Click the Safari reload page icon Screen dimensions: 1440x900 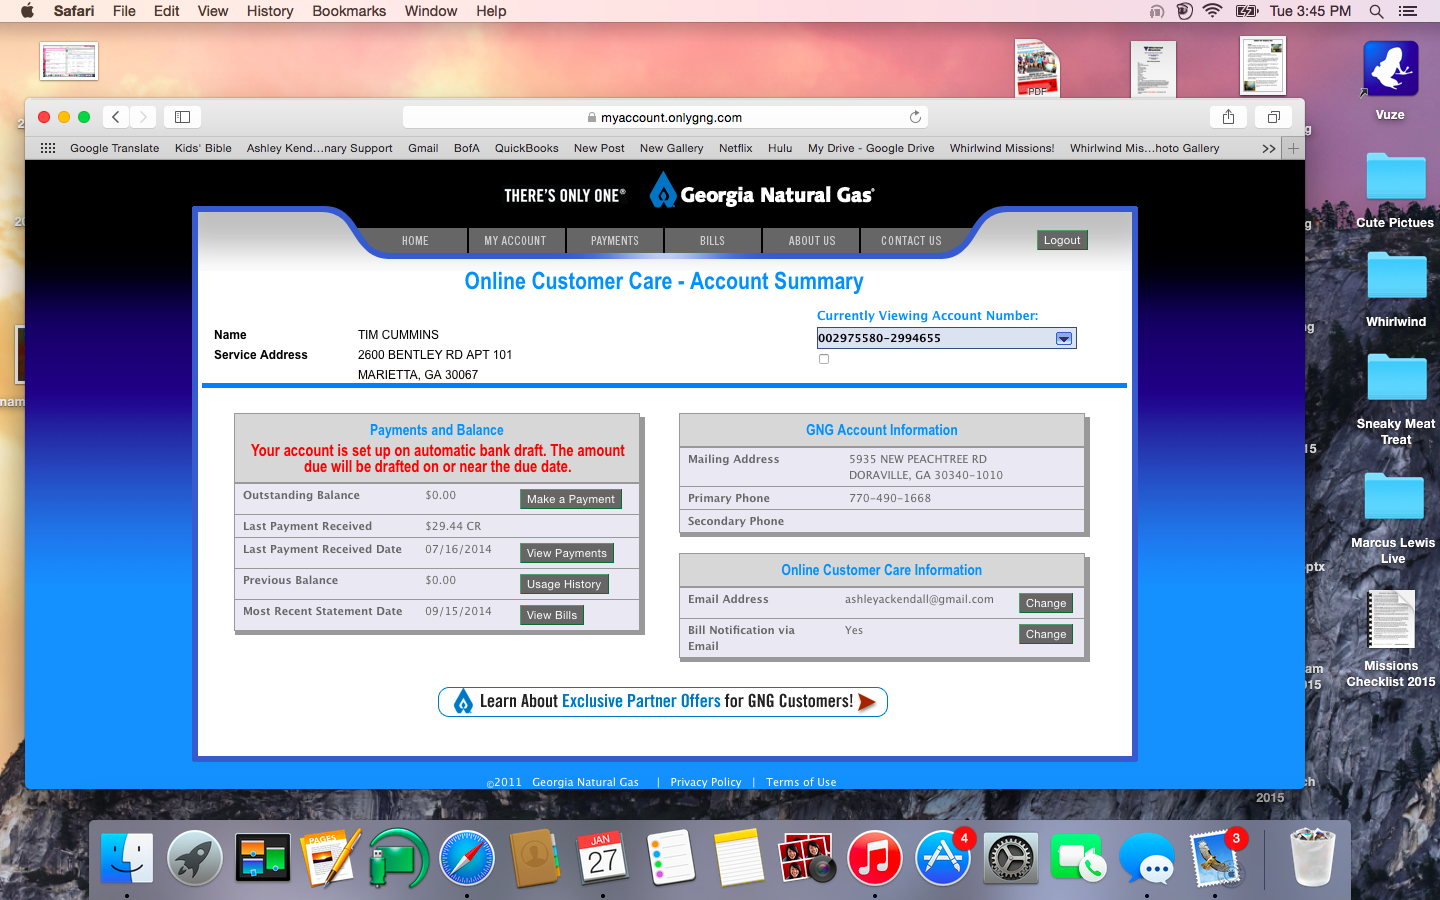(915, 117)
